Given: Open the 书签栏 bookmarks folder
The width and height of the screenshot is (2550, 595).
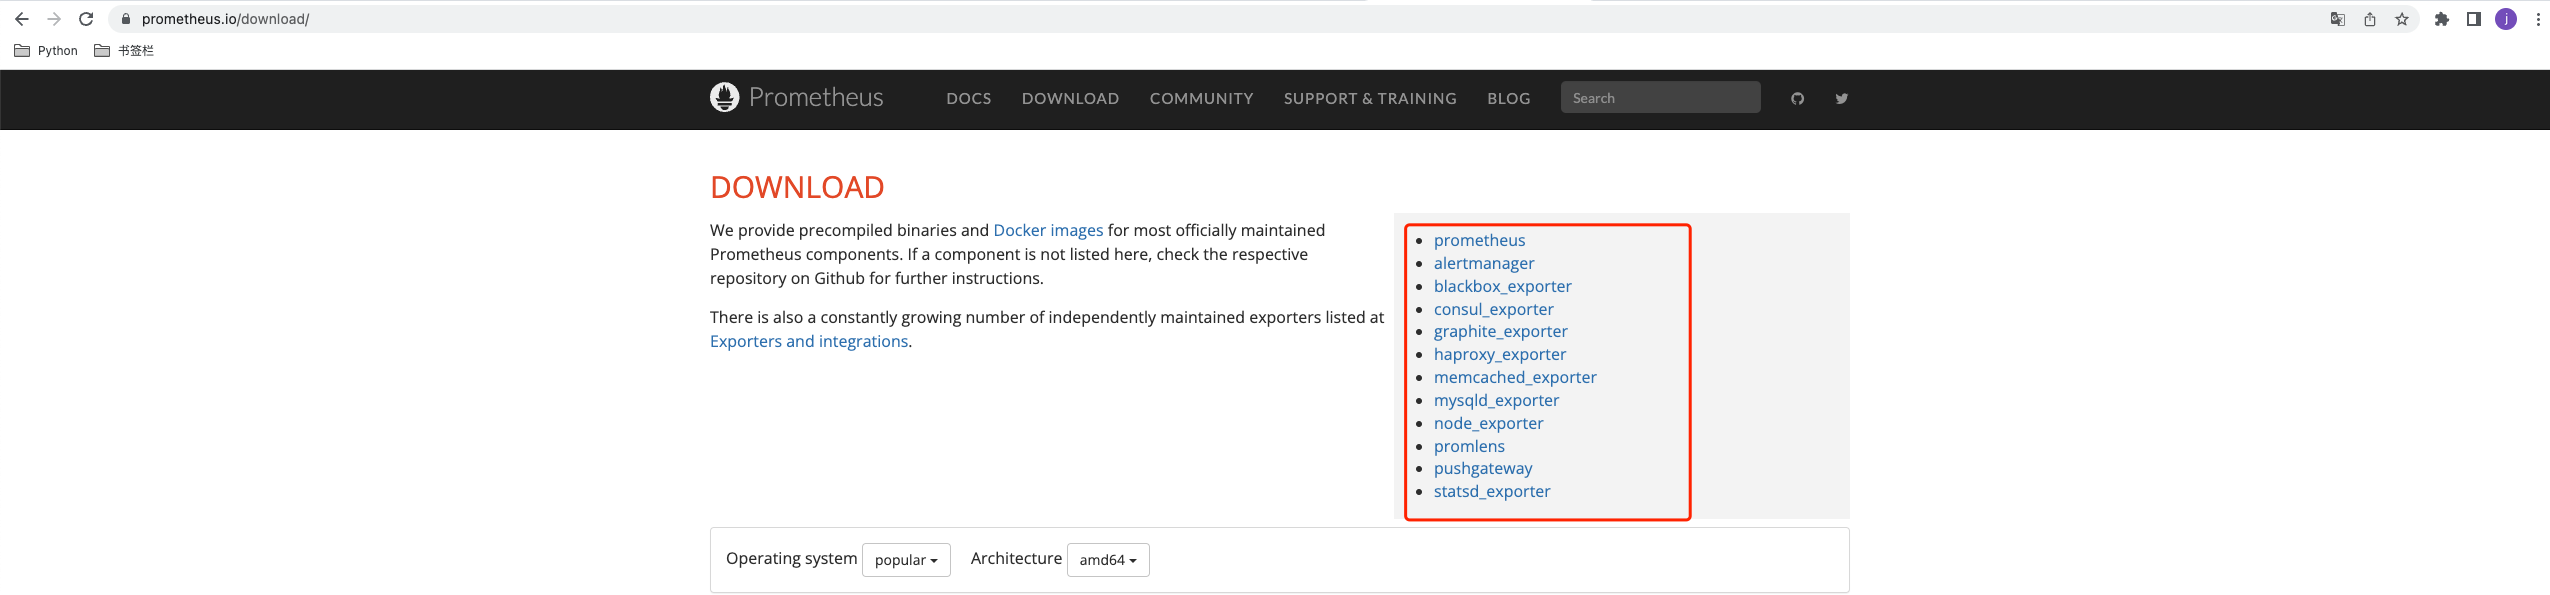Looking at the screenshot, I should coord(124,51).
